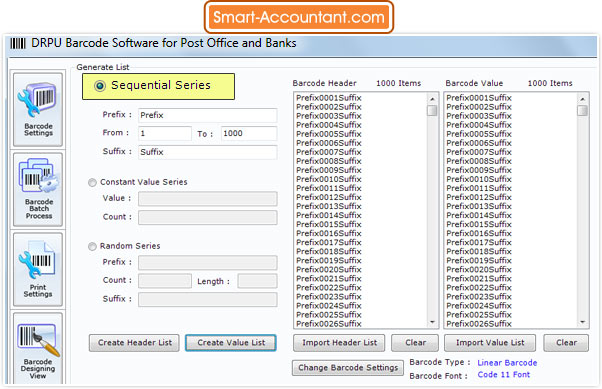Click the Random Series Length field
This screenshot has height=389, width=602.
[x=257, y=281]
